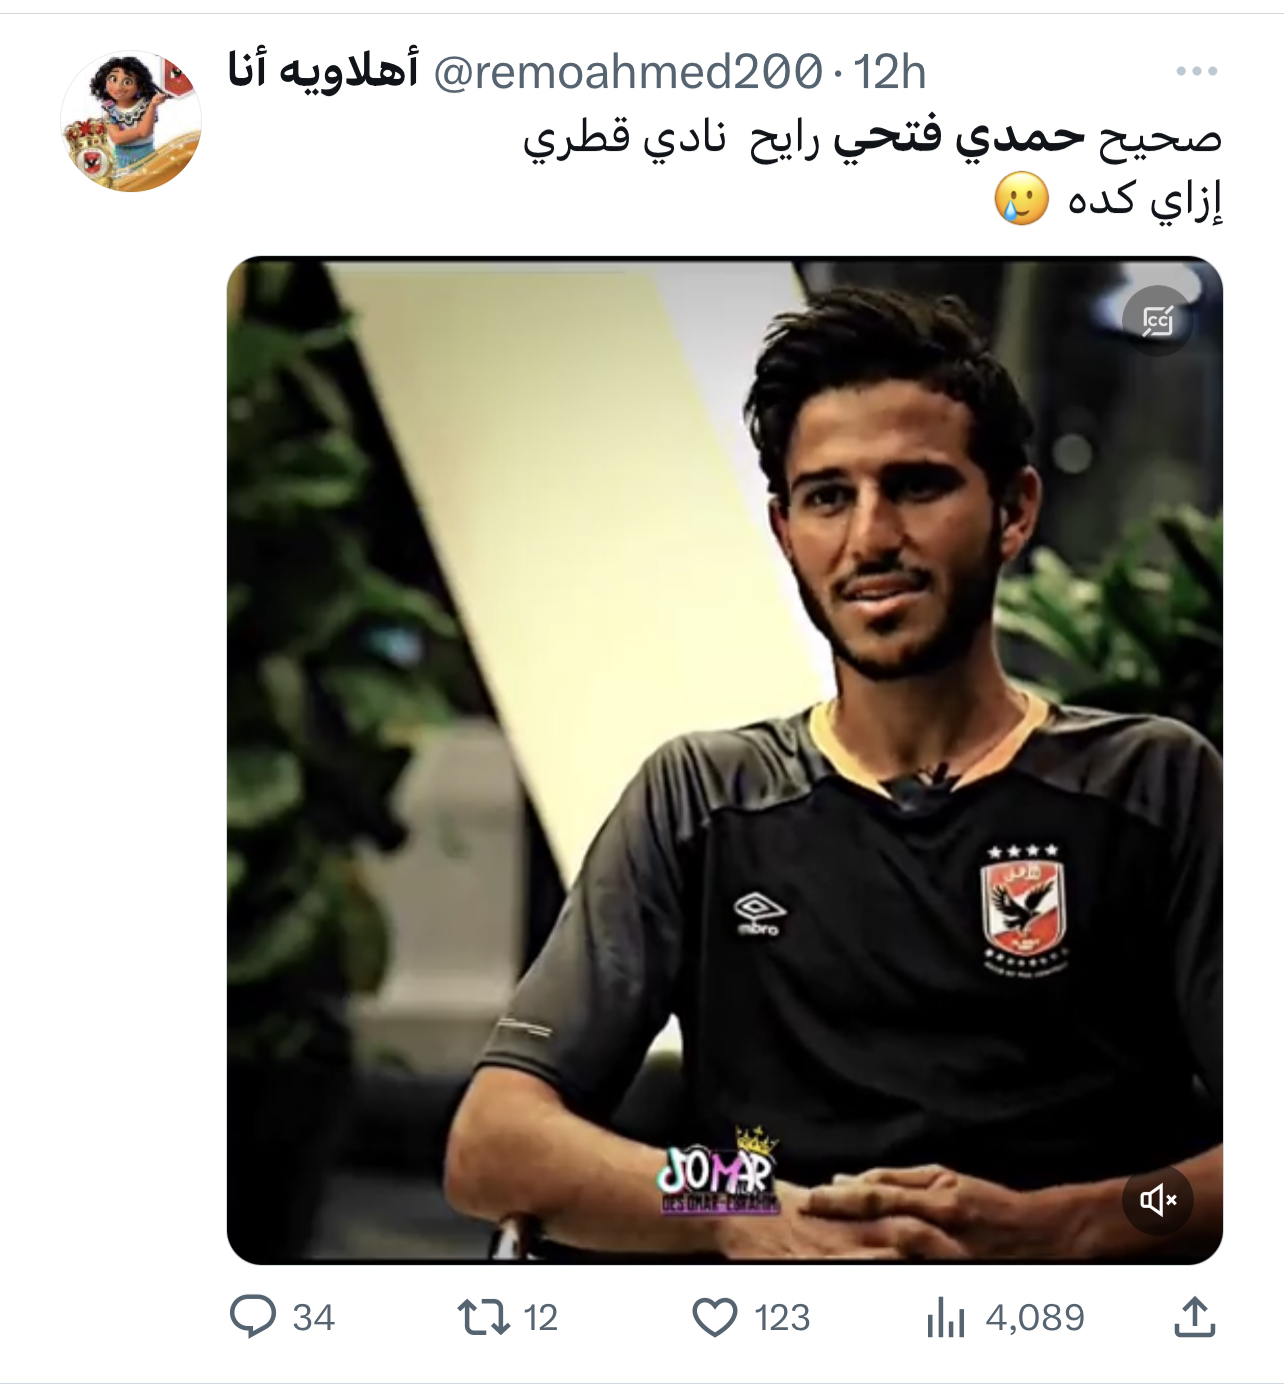
Task: Select the 4,089 views count
Action: pyautogui.click(x=1035, y=1318)
